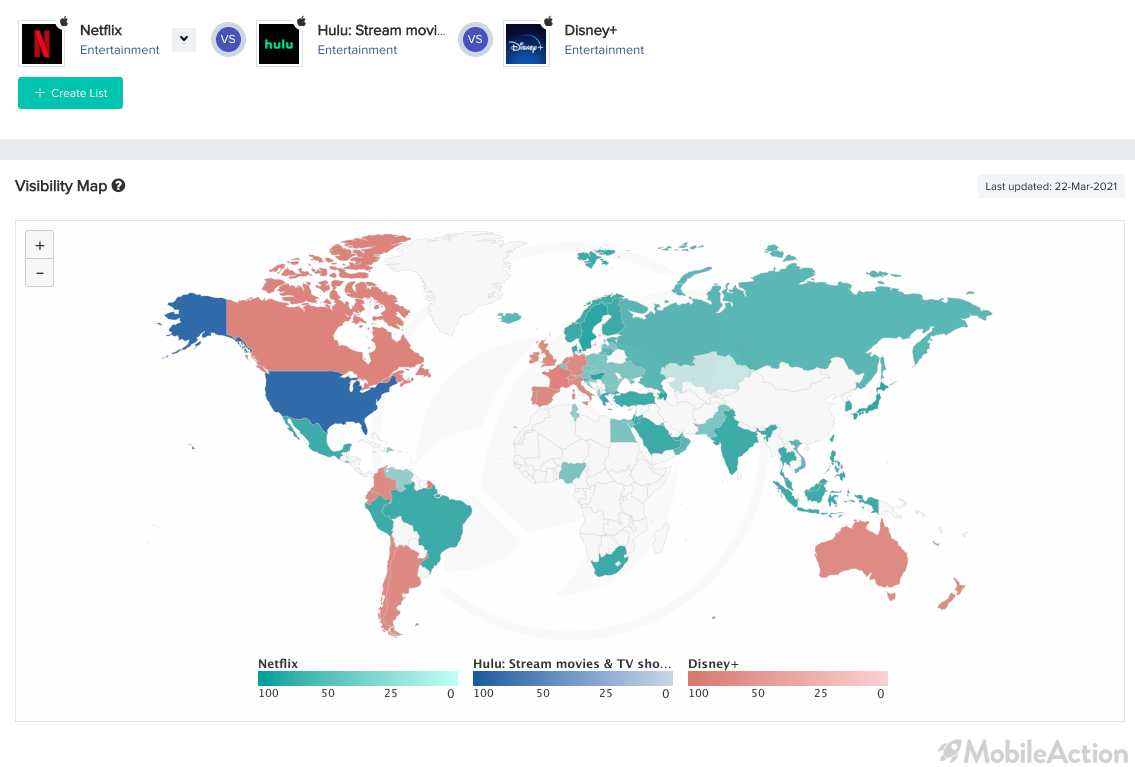Open Disney+ Entertainment category link

coord(604,50)
